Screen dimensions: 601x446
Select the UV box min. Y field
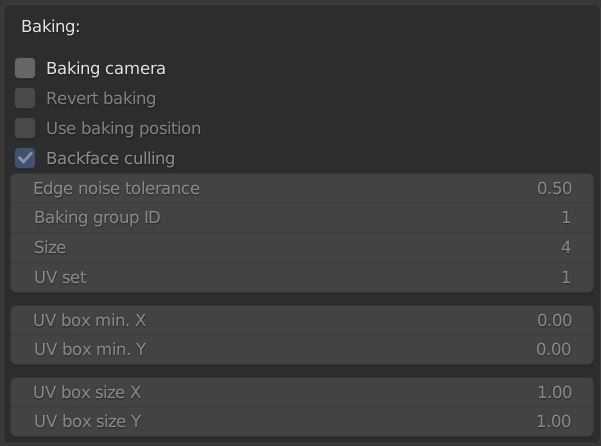(302, 349)
